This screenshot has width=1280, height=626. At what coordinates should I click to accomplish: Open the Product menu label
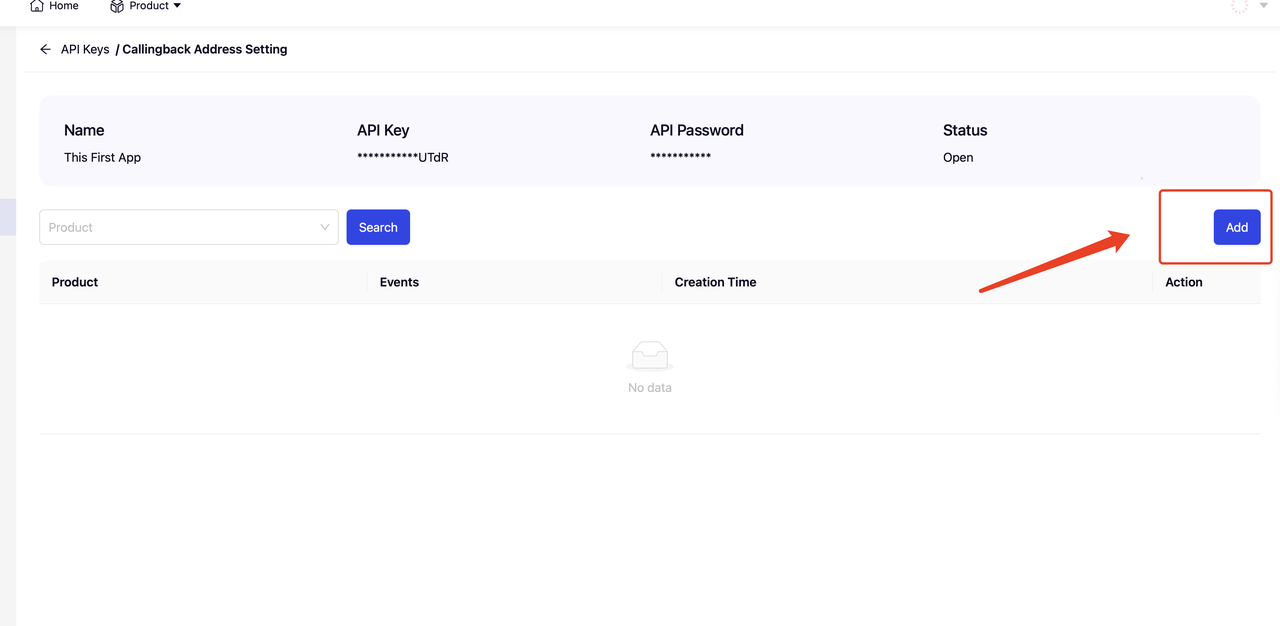point(149,6)
